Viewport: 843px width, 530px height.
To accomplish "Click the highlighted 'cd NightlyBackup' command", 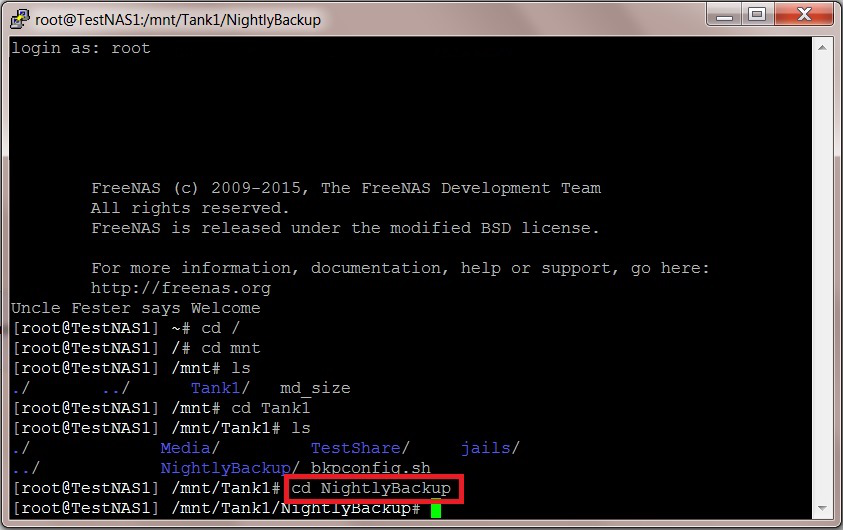I will 375,489.
